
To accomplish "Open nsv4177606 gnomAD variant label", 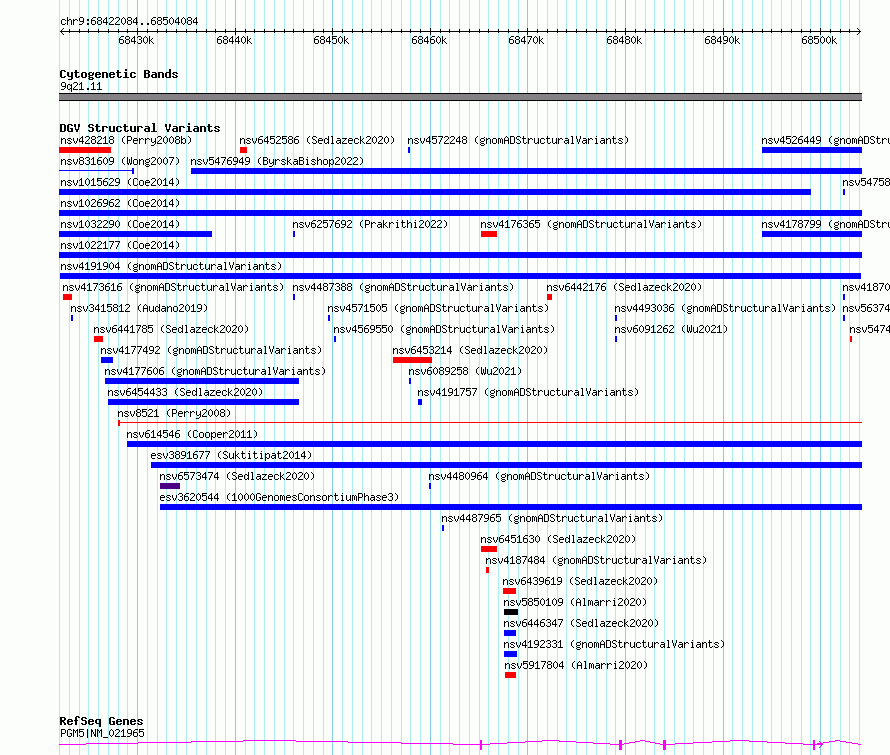I will point(215,371).
